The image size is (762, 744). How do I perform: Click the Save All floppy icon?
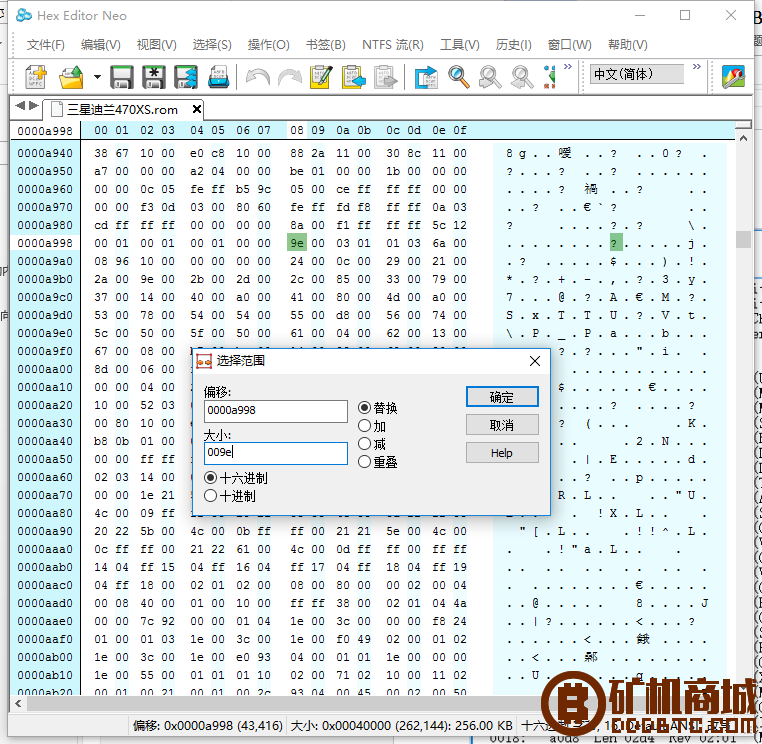(x=186, y=77)
